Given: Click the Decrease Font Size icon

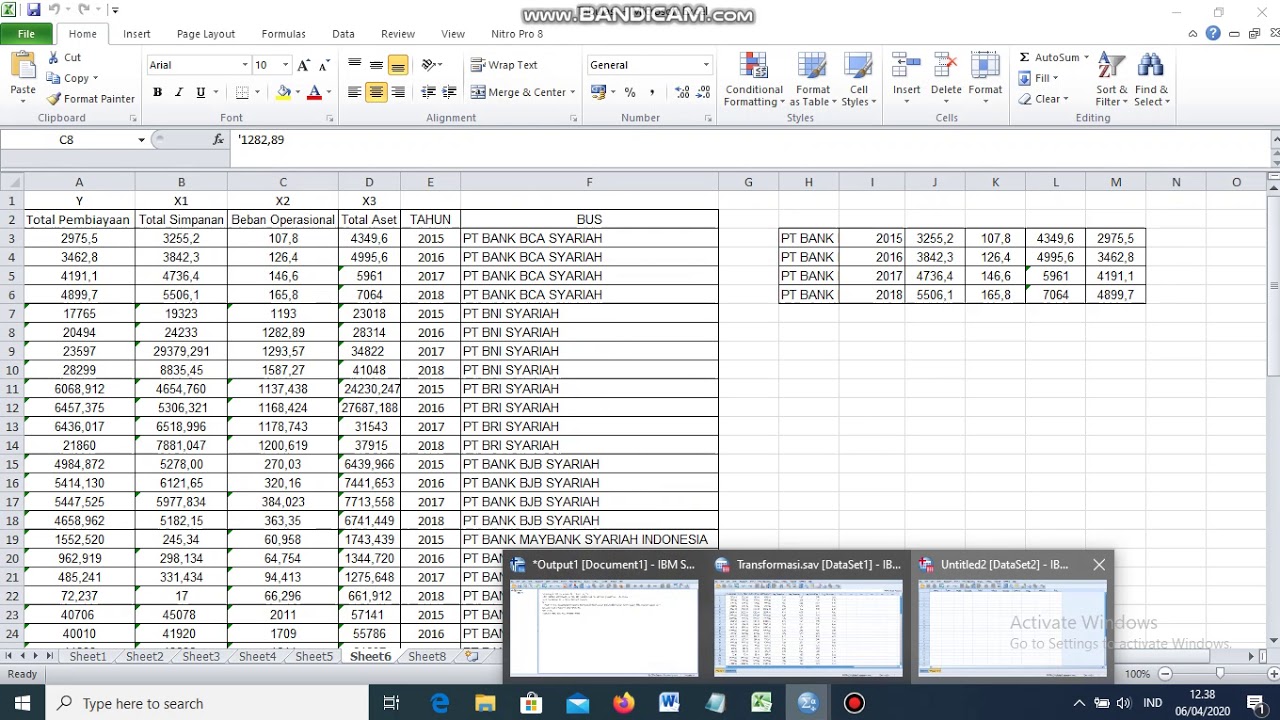Looking at the screenshot, I should pyautogui.click(x=322, y=65).
